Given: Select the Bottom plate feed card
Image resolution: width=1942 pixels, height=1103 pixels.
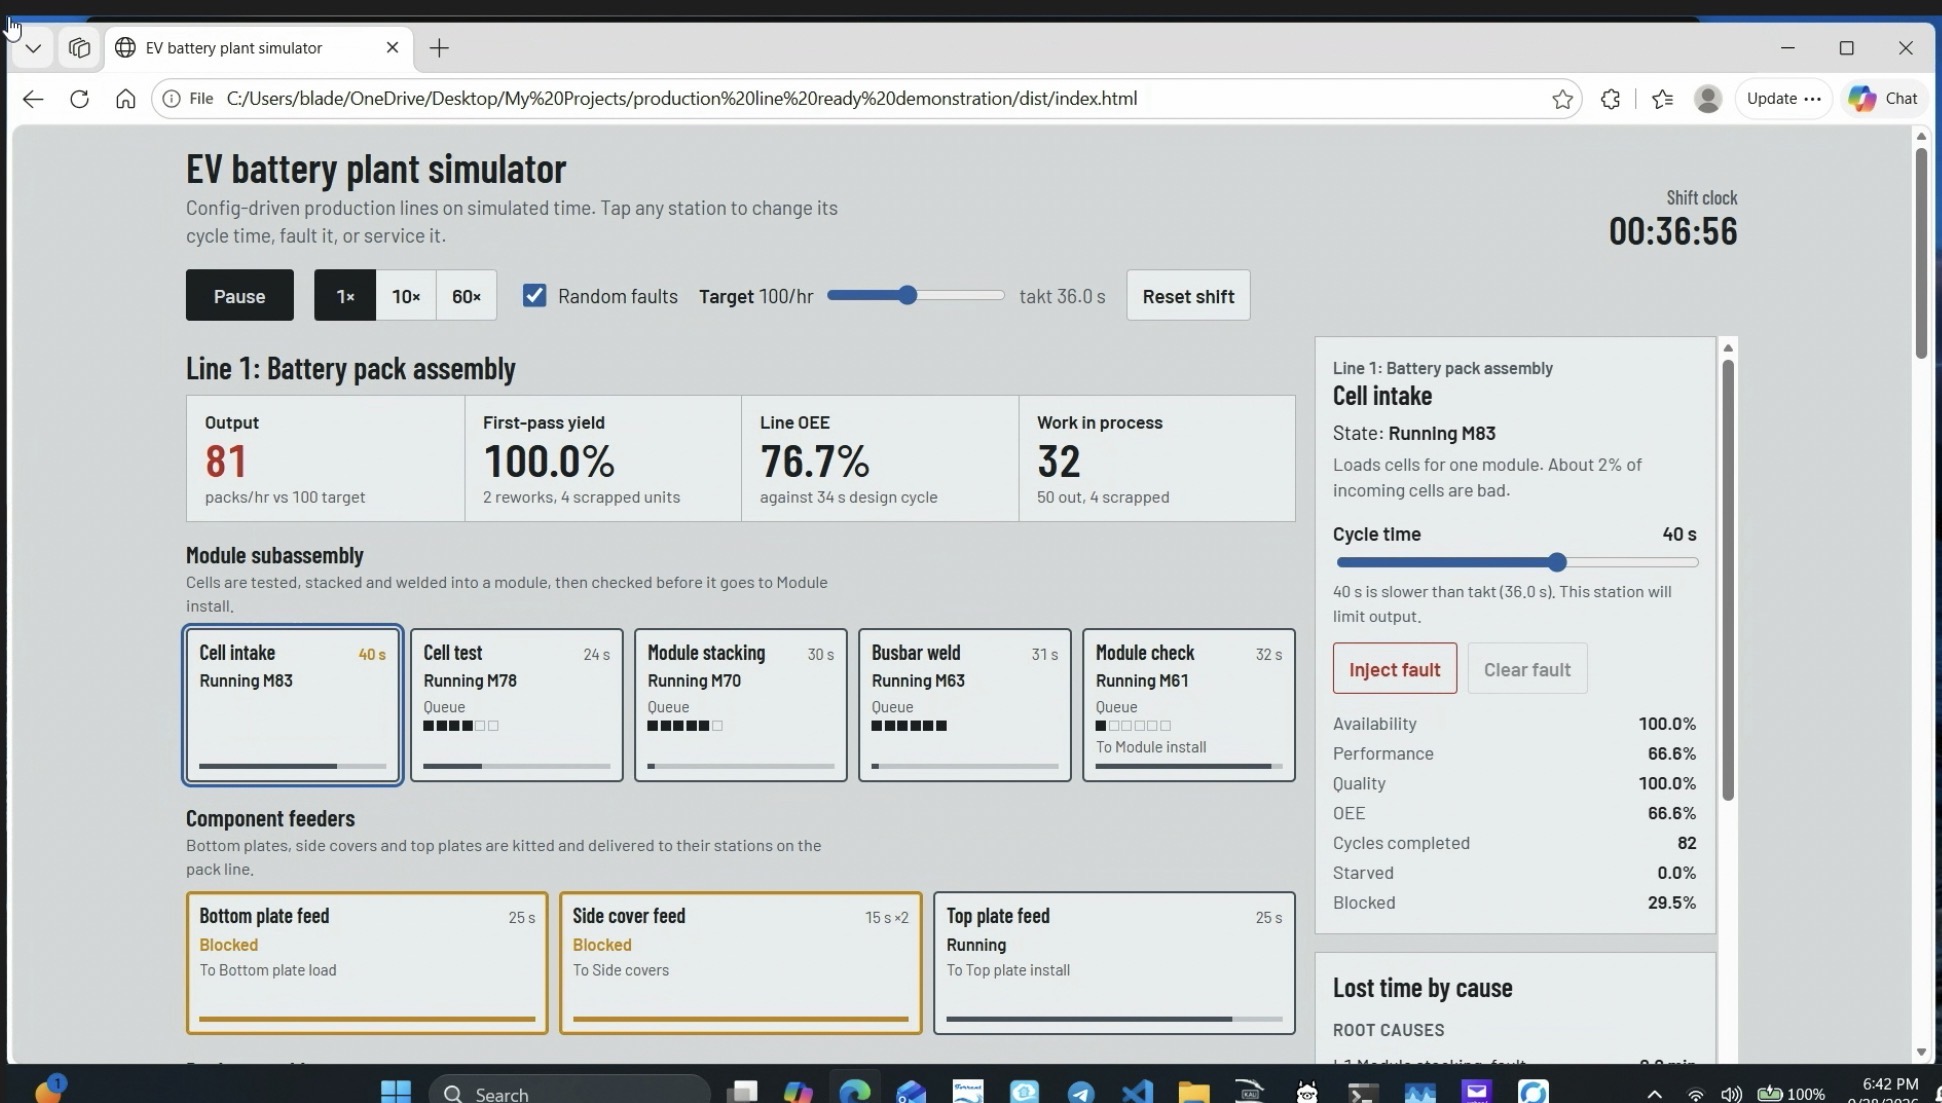Looking at the screenshot, I should coord(367,963).
